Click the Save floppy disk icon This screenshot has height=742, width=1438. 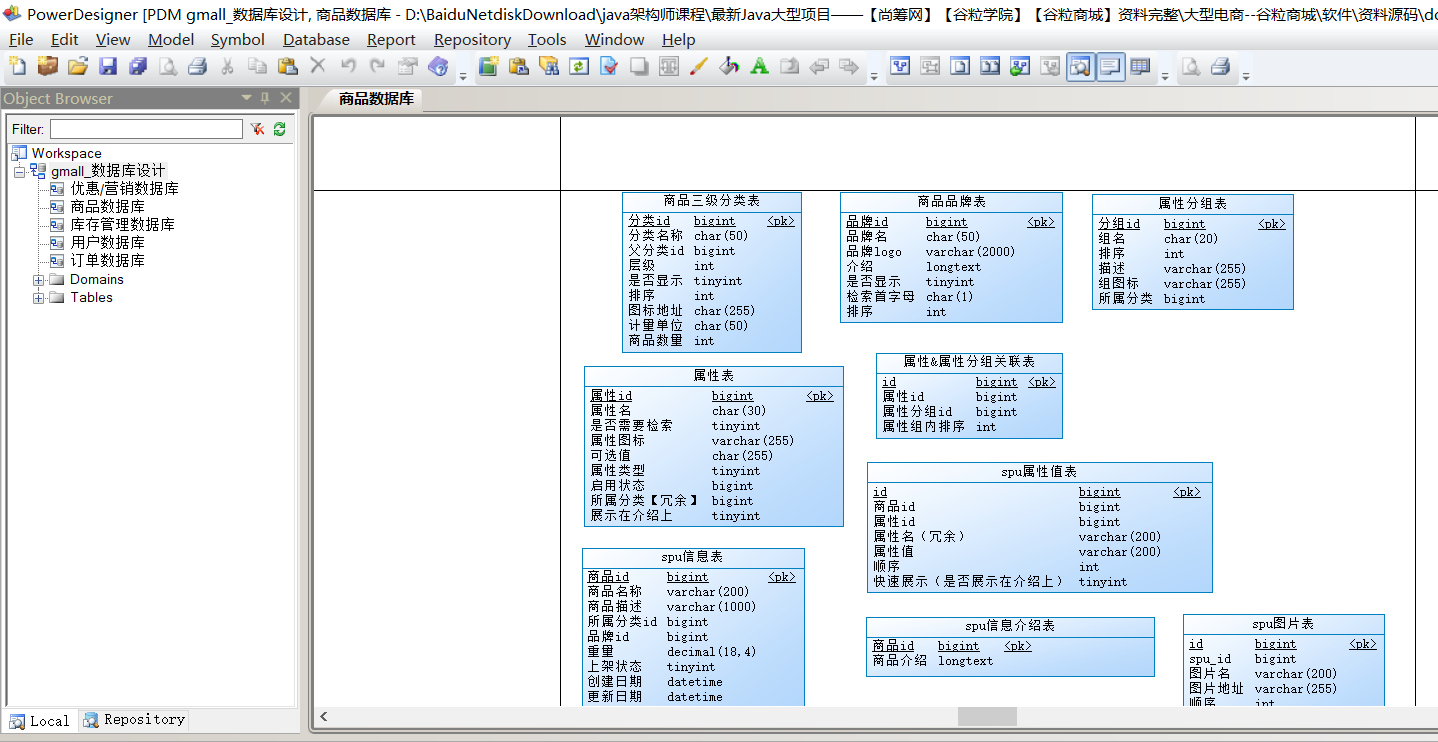(x=107, y=66)
